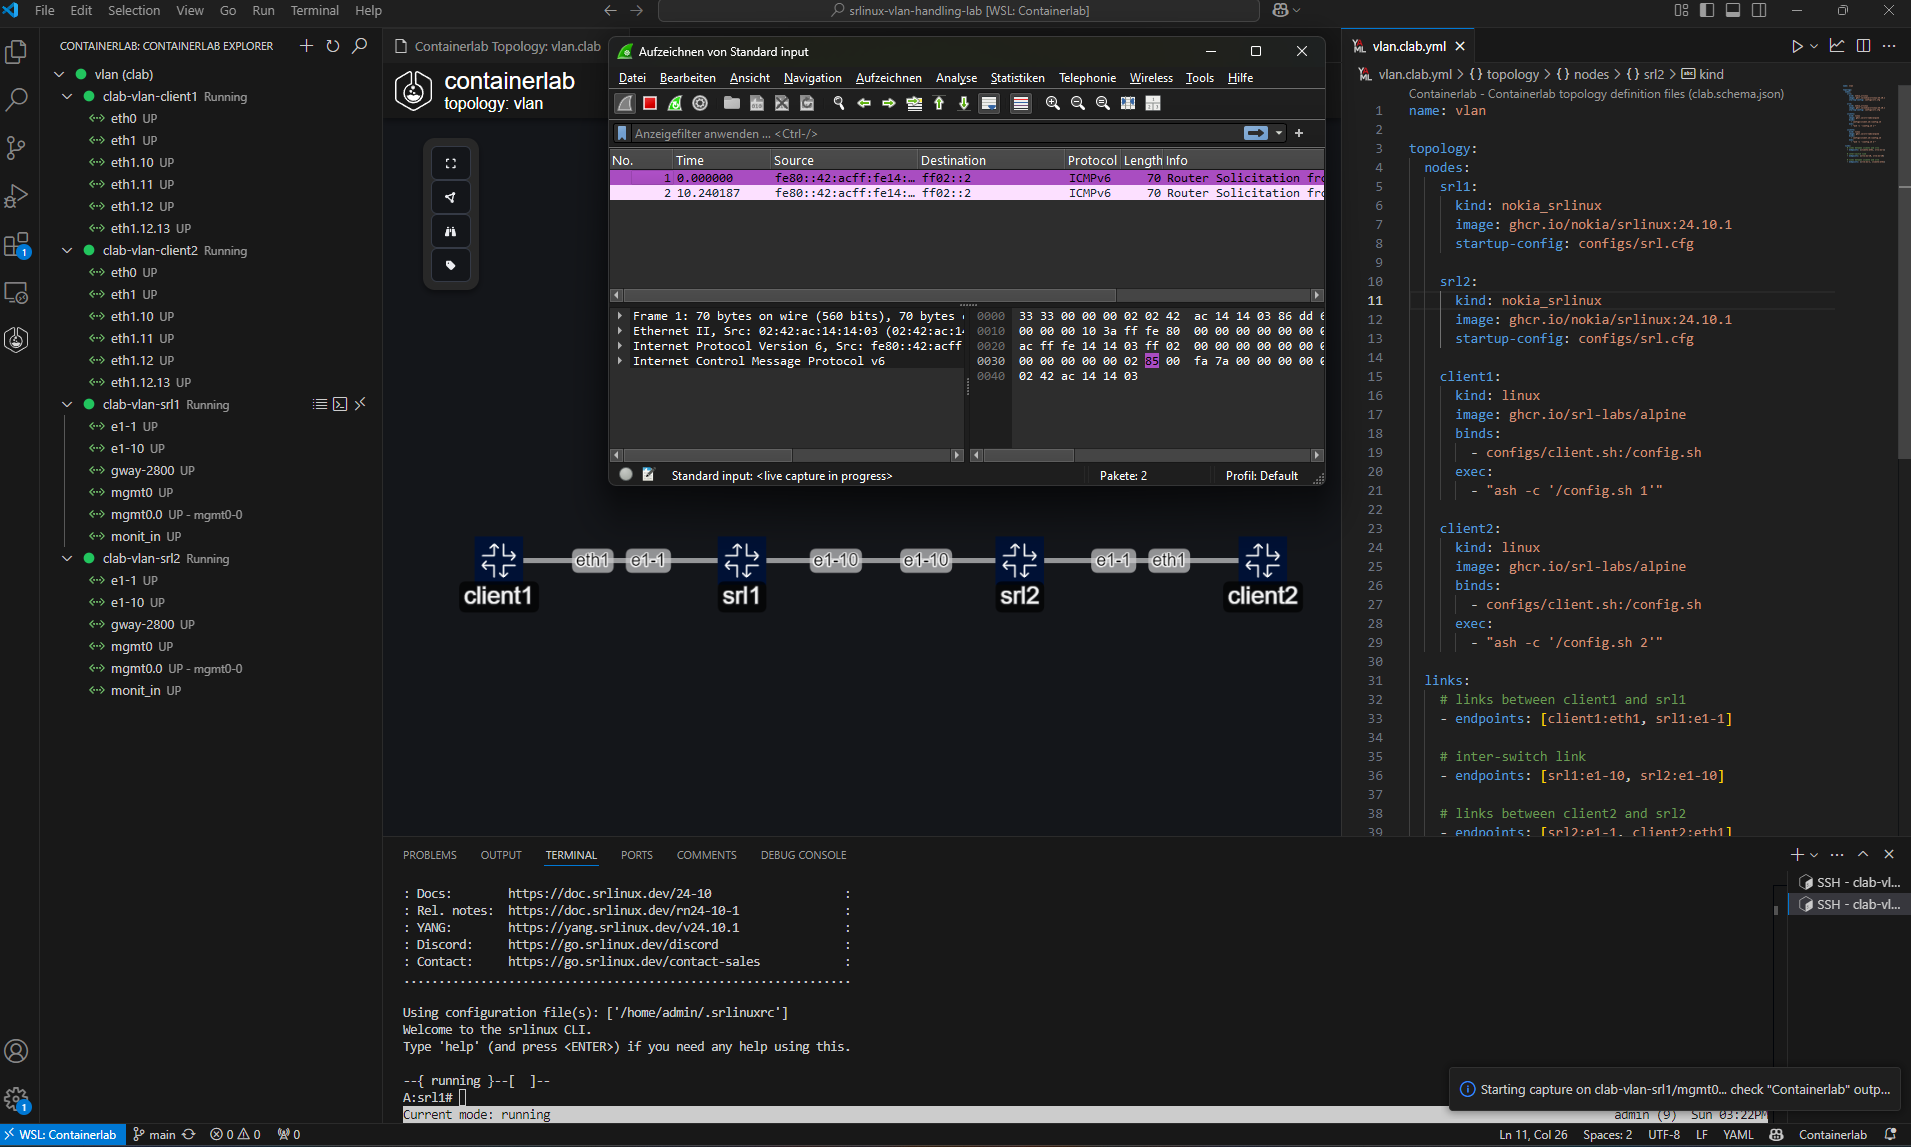Open Remote Explorer view
Screen dimensions: 1911x1147
pyautogui.click(x=16, y=292)
